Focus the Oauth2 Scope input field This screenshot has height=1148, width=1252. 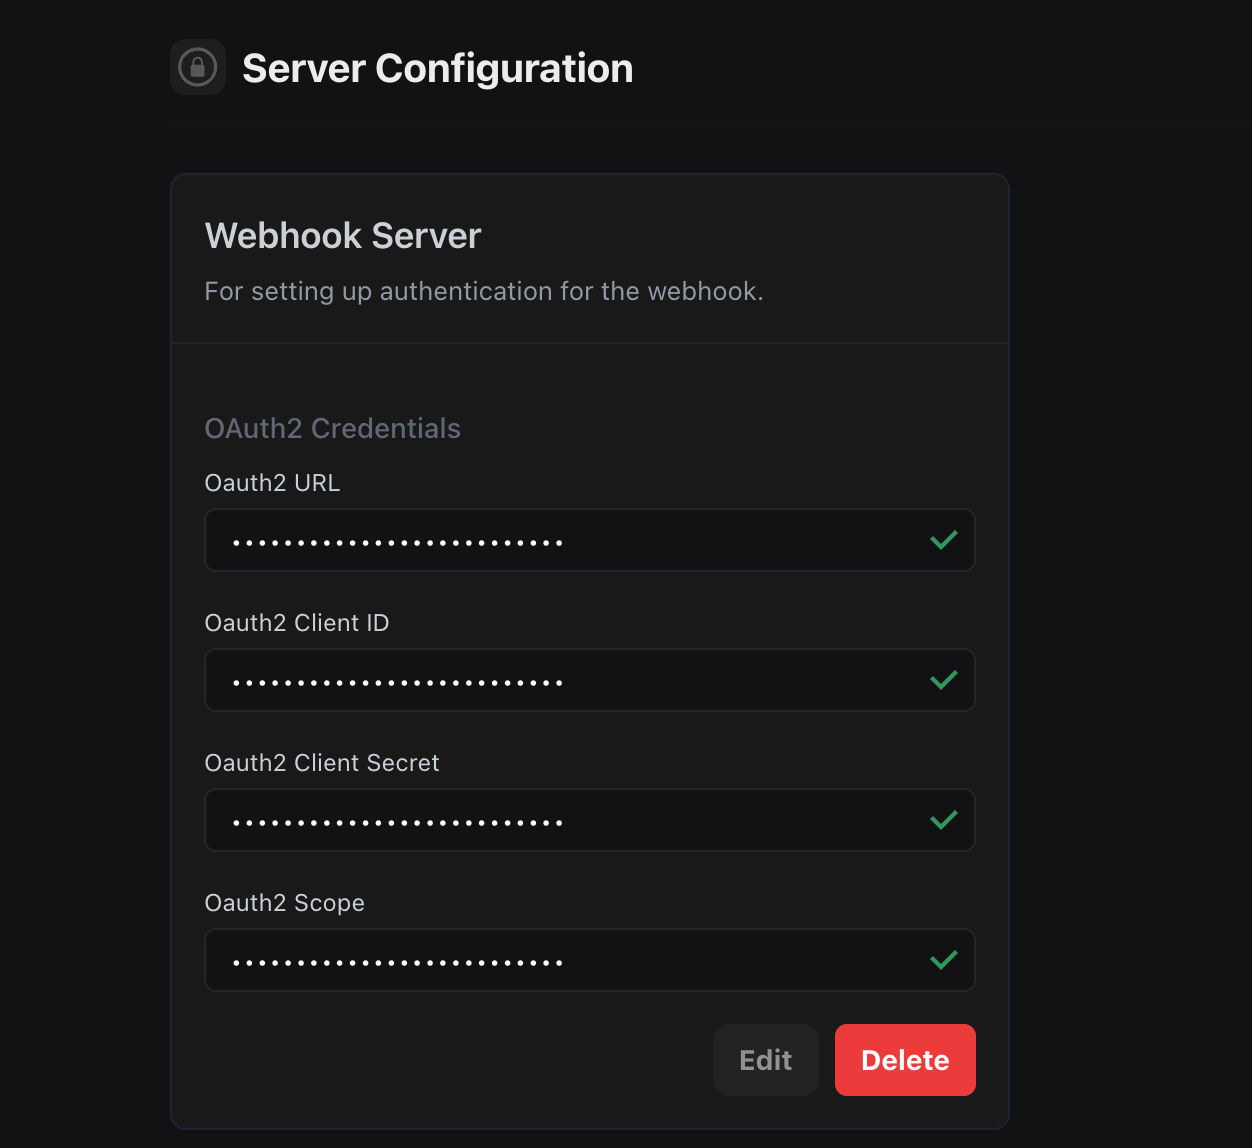tap(590, 960)
